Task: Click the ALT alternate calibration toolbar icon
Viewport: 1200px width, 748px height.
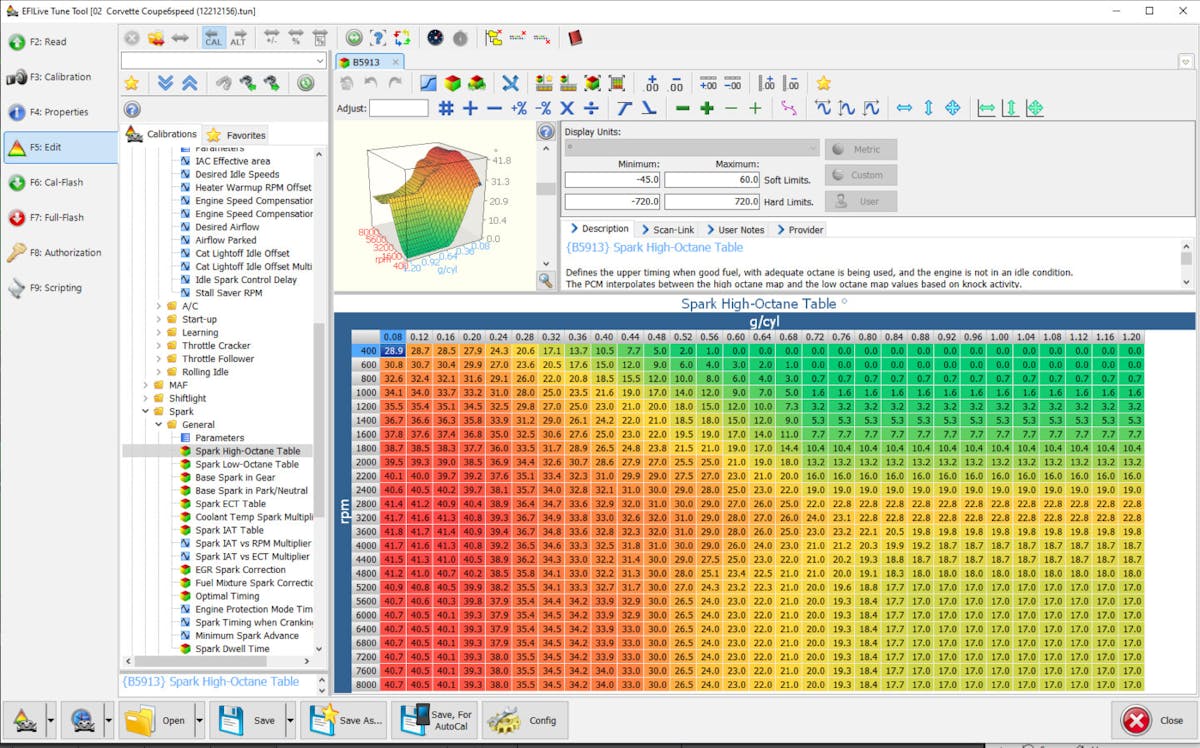Action: (x=238, y=38)
